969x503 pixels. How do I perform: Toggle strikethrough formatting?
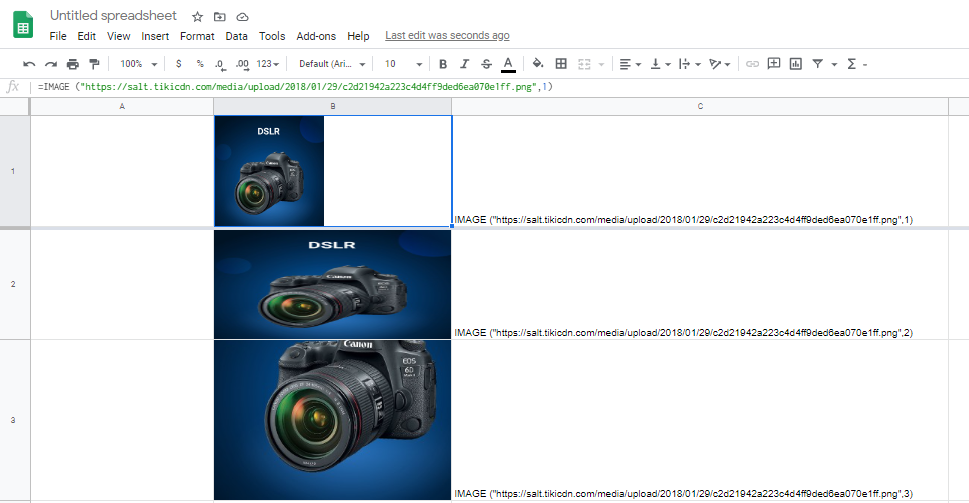[486, 64]
